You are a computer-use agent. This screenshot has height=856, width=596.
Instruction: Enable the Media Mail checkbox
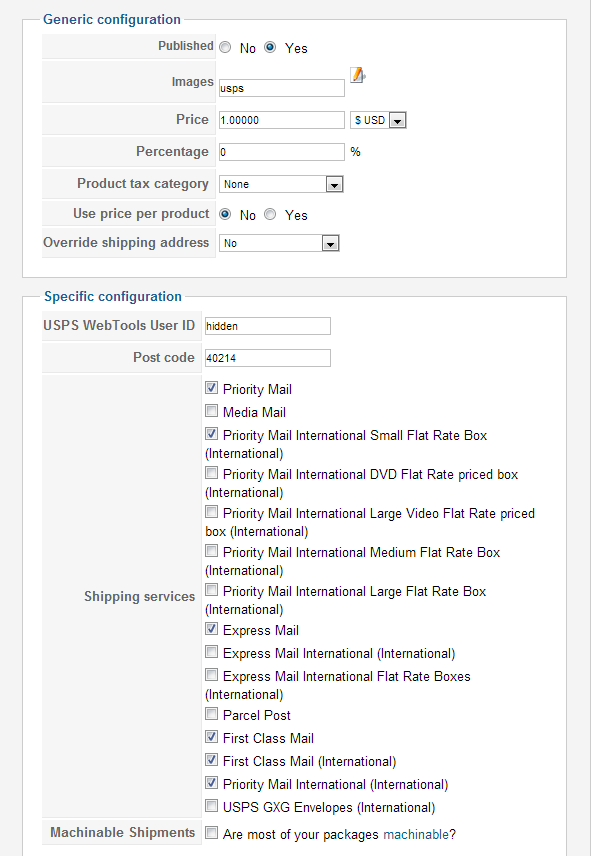[x=211, y=411]
